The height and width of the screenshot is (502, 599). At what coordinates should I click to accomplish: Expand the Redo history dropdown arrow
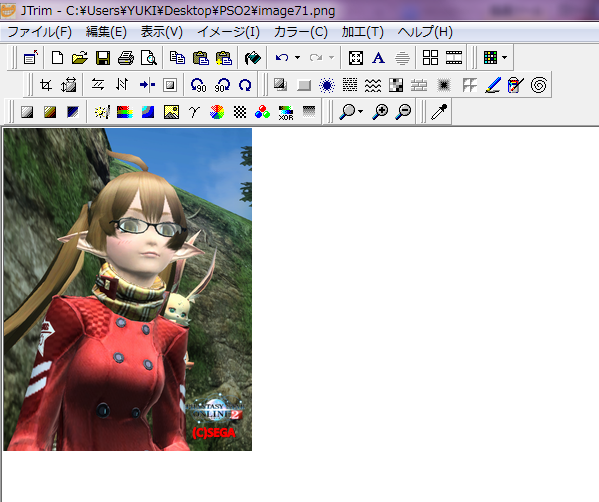[331, 58]
